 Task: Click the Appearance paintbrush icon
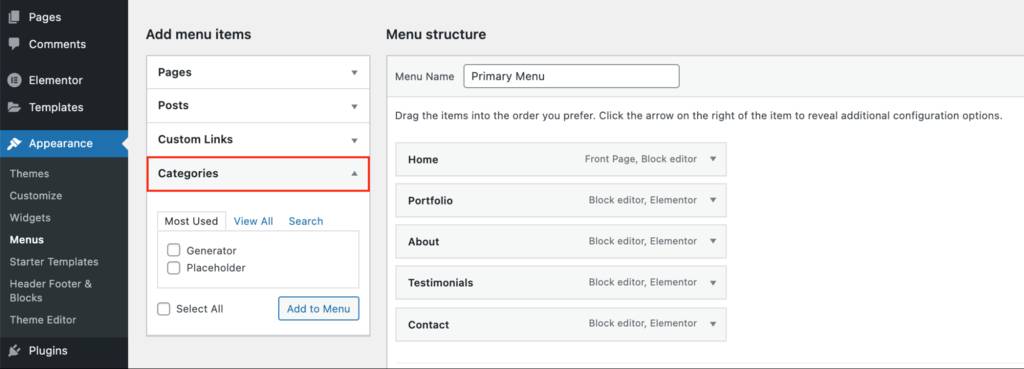pyautogui.click(x=14, y=144)
